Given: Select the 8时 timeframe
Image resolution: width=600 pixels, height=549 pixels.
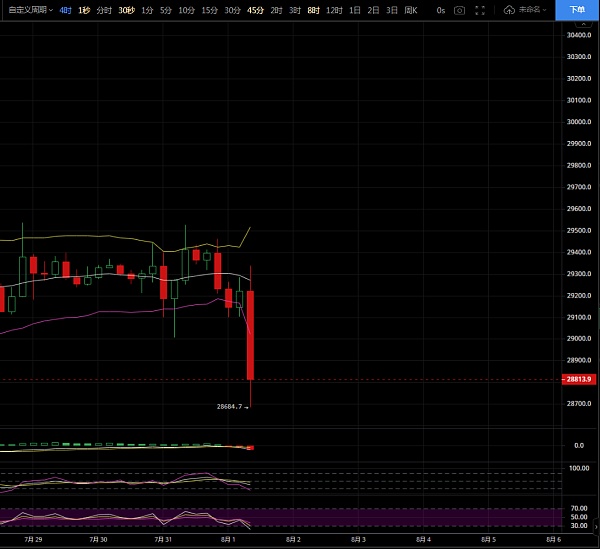Looking at the screenshot, I should tap(313, 10).
